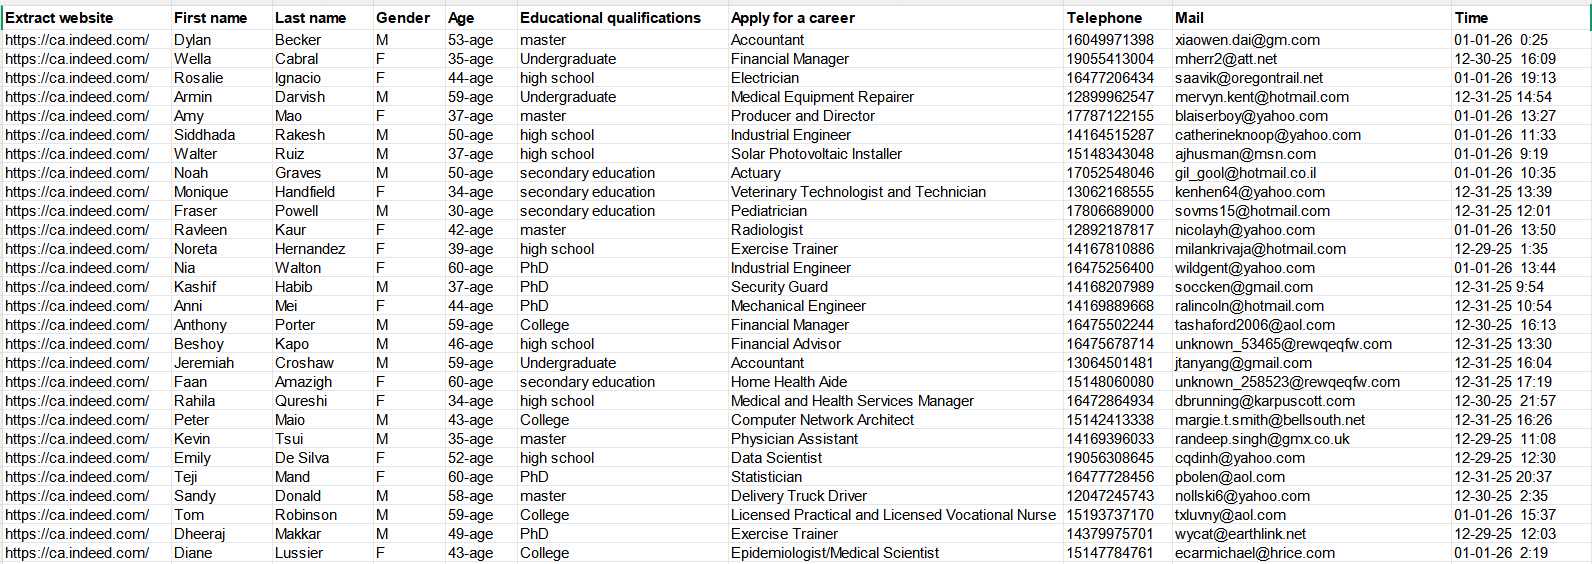Select the email unknown_53465@rewqeqfw.com
The height and width of the screenshot is (564, 1592).
(1283, 344)
